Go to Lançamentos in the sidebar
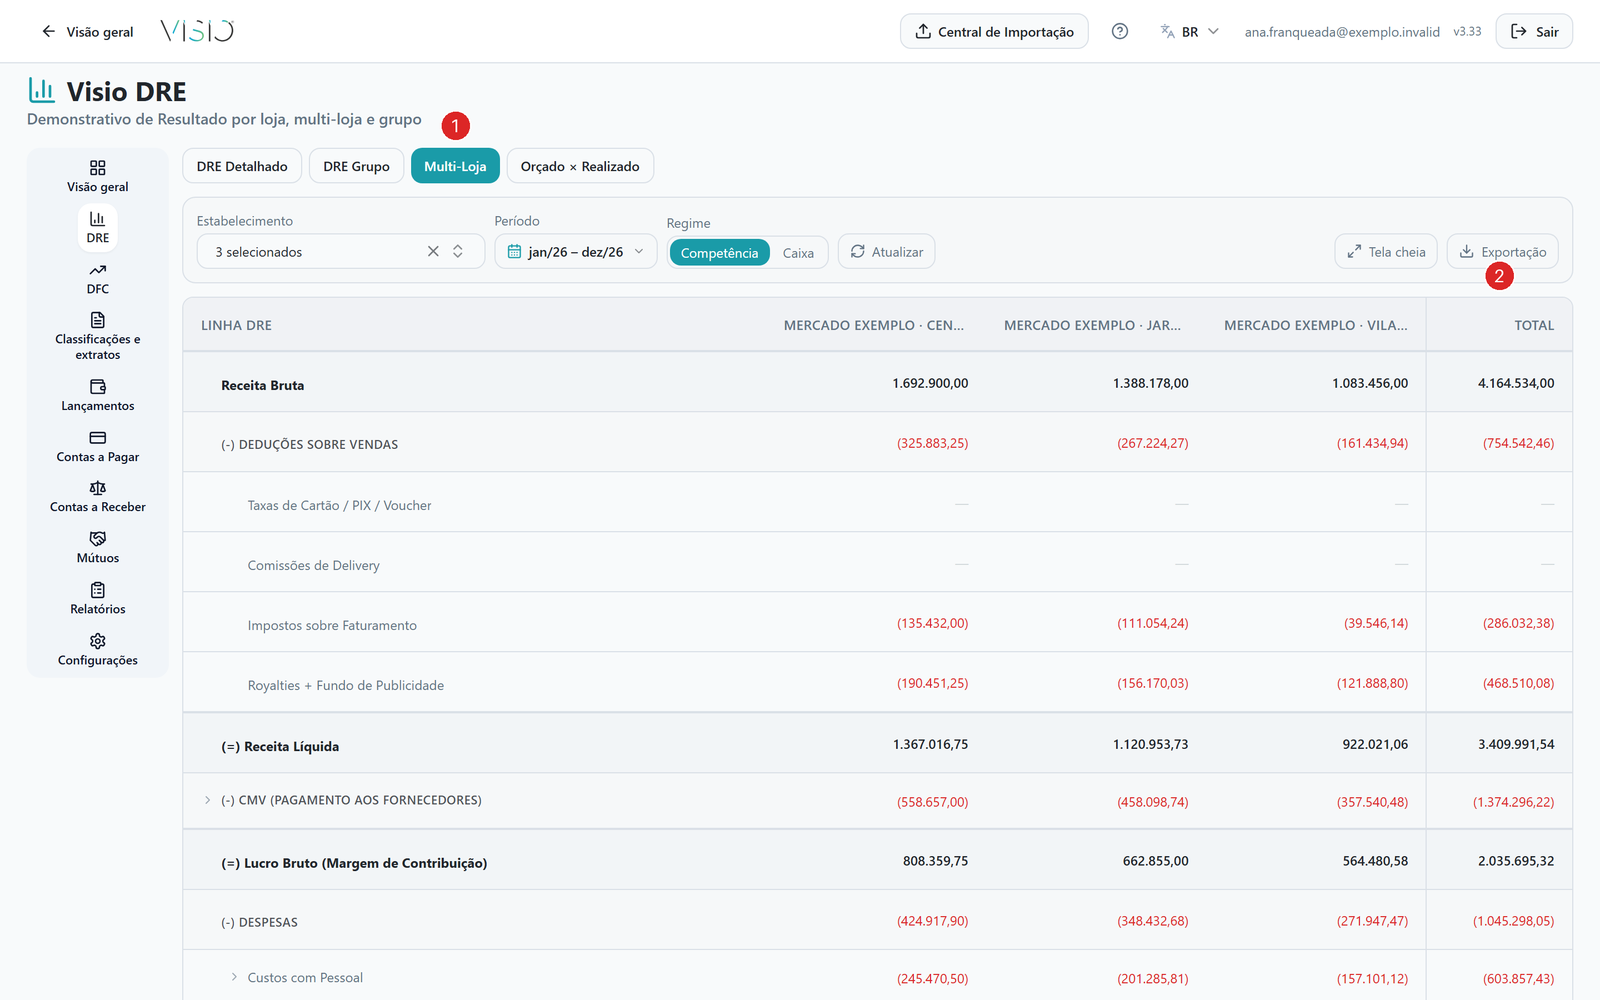Image resolution: width=1600 pixels, height=1000 pixels. click(97, 395)
